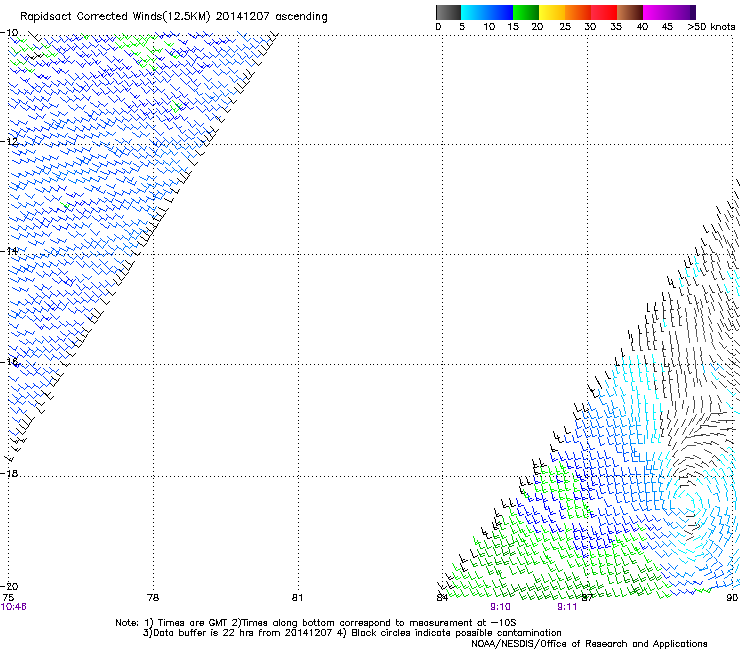Screen dimensions: 740x650
Task: Click the latitude label -12
Action: pyautogui.click(x=9, y=141)
